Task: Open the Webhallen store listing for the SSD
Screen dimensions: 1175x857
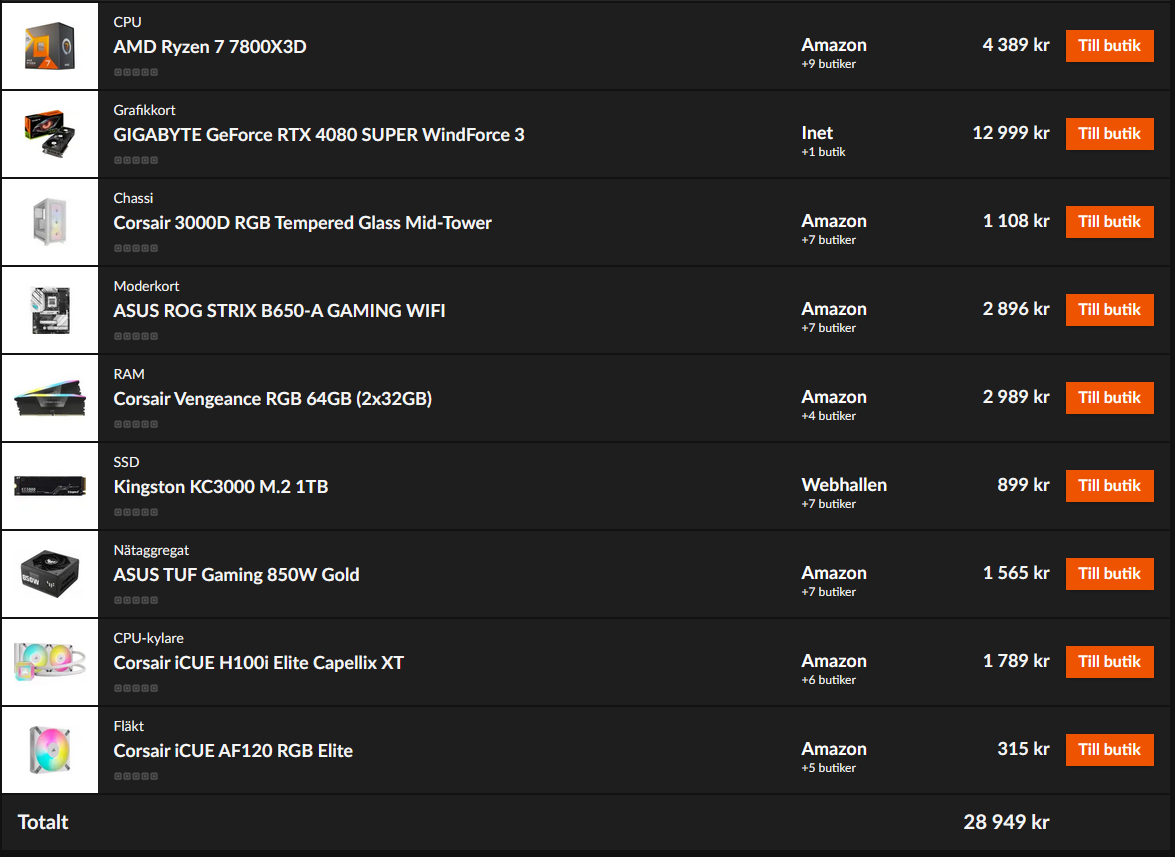Action: [844, 485]
